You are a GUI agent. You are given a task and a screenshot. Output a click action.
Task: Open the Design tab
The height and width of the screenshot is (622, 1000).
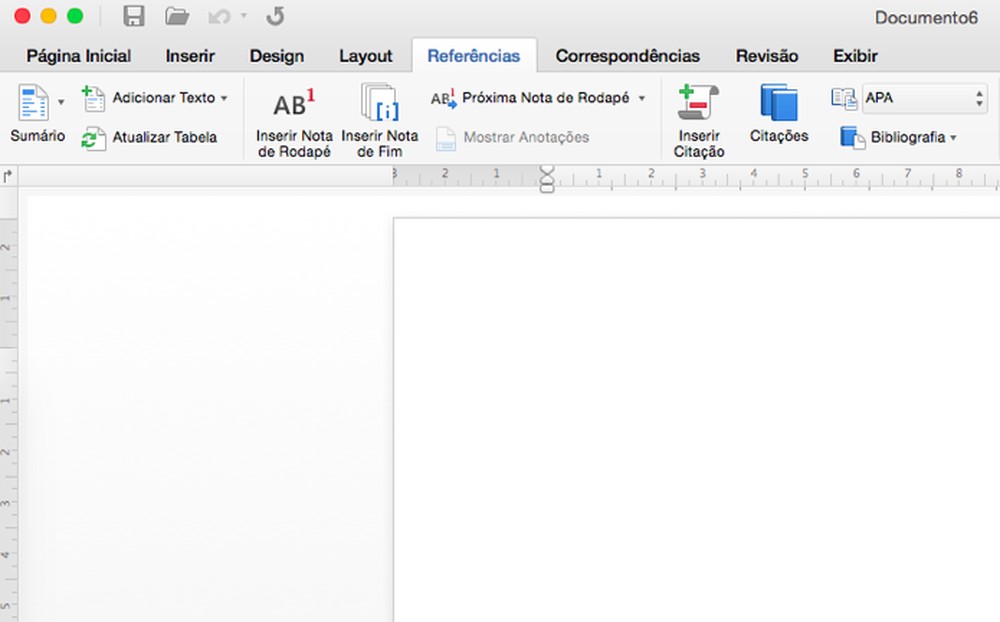click(277, 56)
